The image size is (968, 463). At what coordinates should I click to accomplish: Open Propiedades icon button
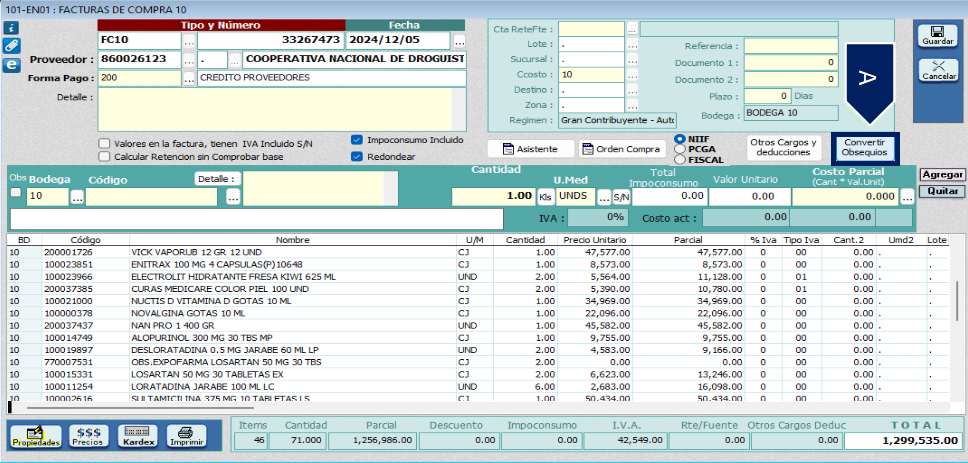pos(36,436)
